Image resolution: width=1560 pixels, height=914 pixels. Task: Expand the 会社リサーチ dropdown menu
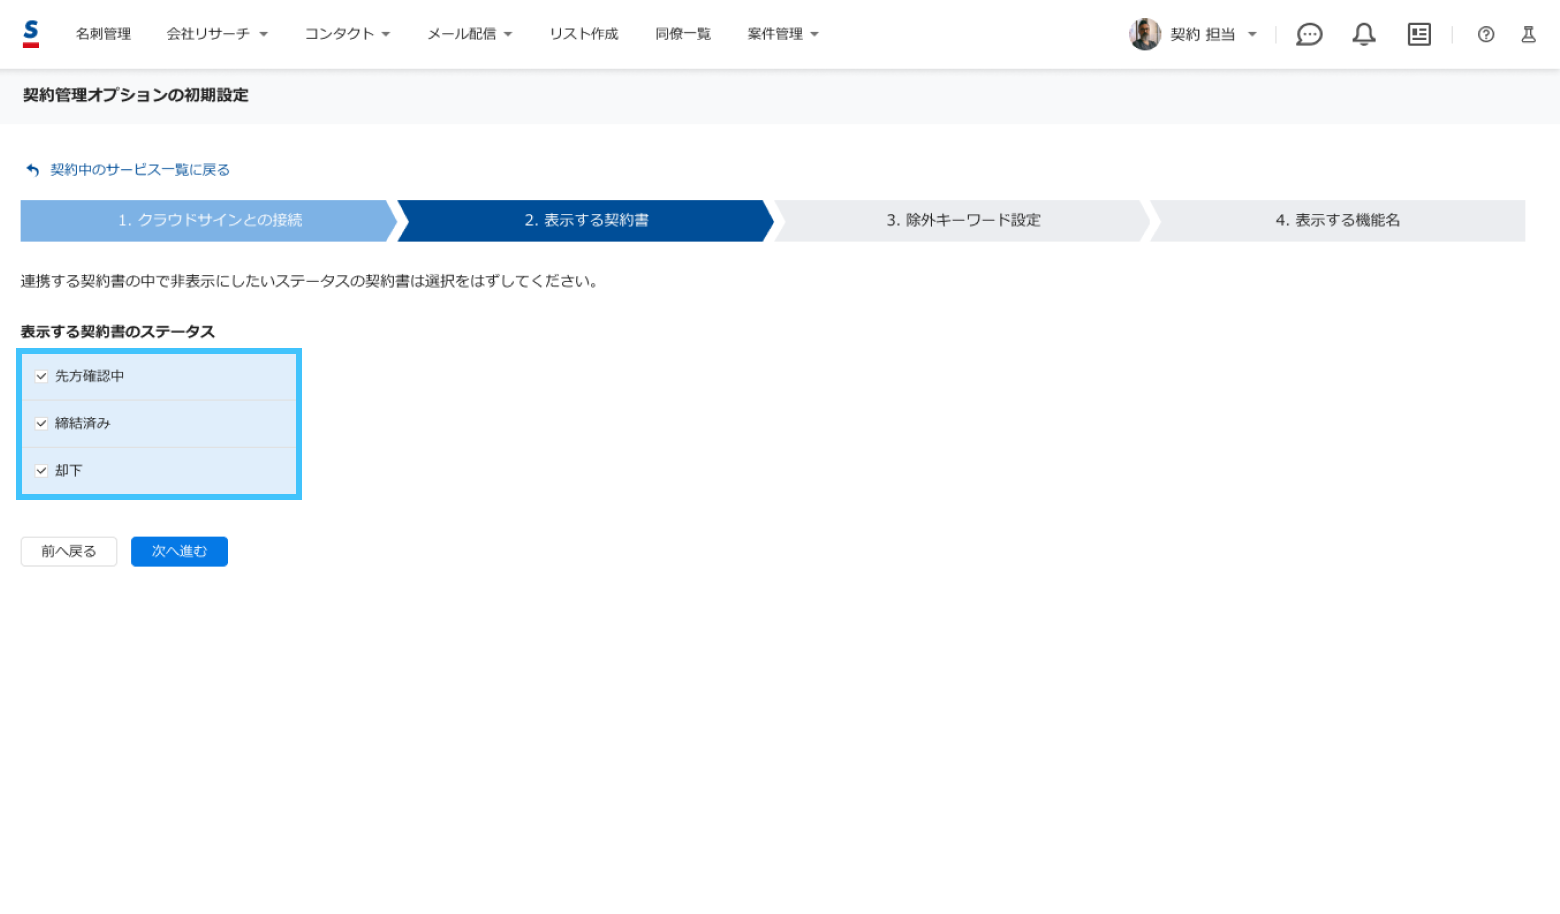tap(217, 34)
